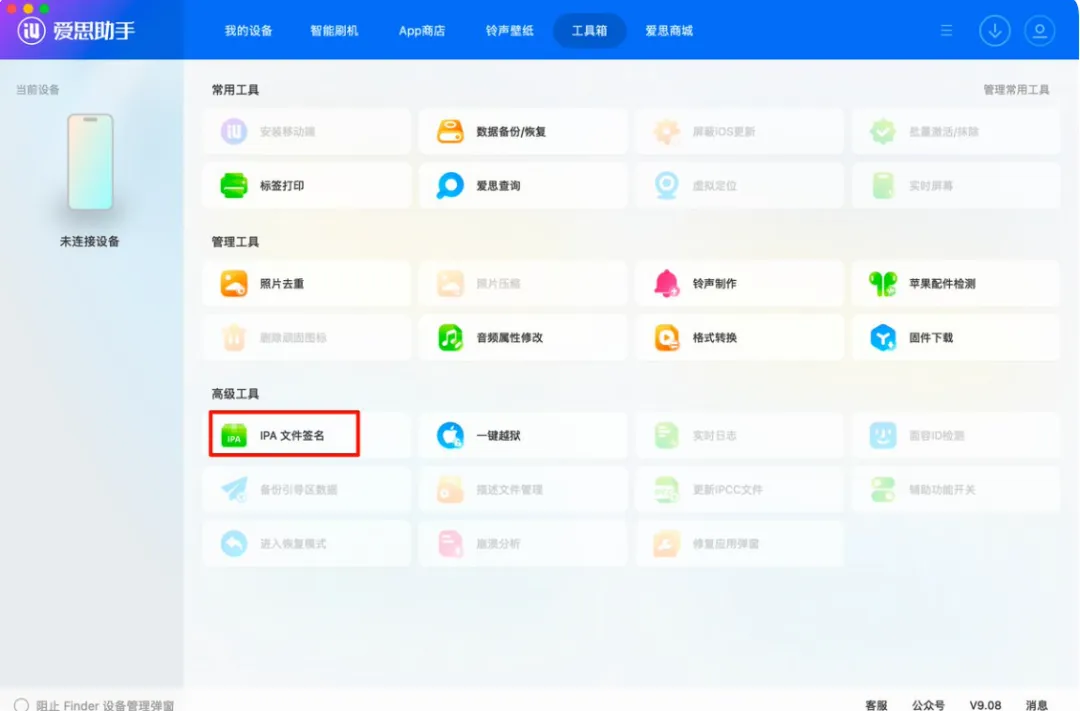1080x711 pixels.
Task: Open the 照片压缩 tool
Action: (523, 283)
